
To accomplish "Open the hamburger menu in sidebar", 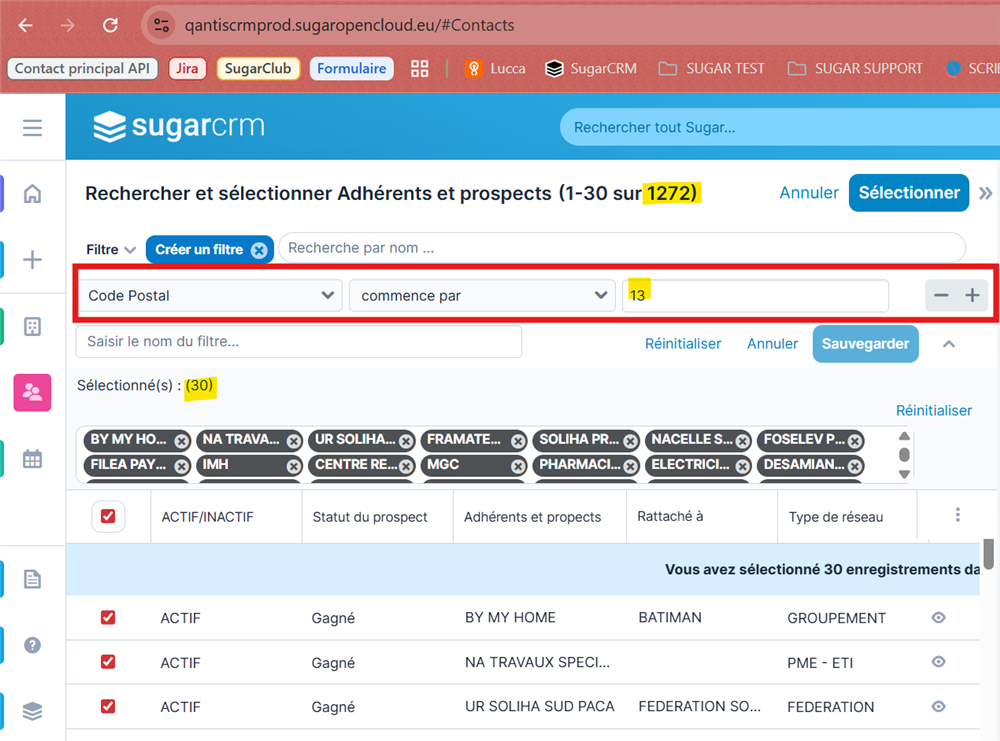I will click(x=32, y=128).
